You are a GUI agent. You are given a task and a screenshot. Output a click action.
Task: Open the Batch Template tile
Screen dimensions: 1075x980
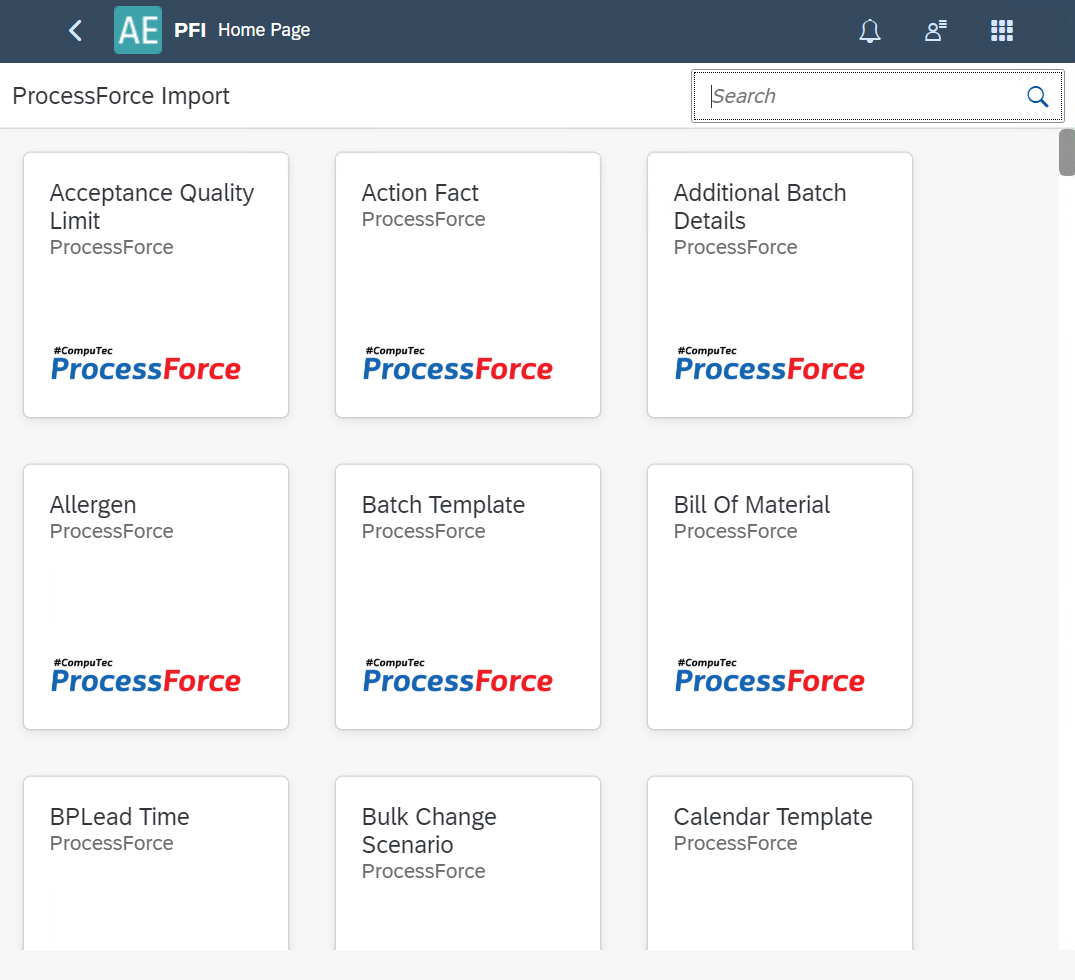[x=467, y=596]
